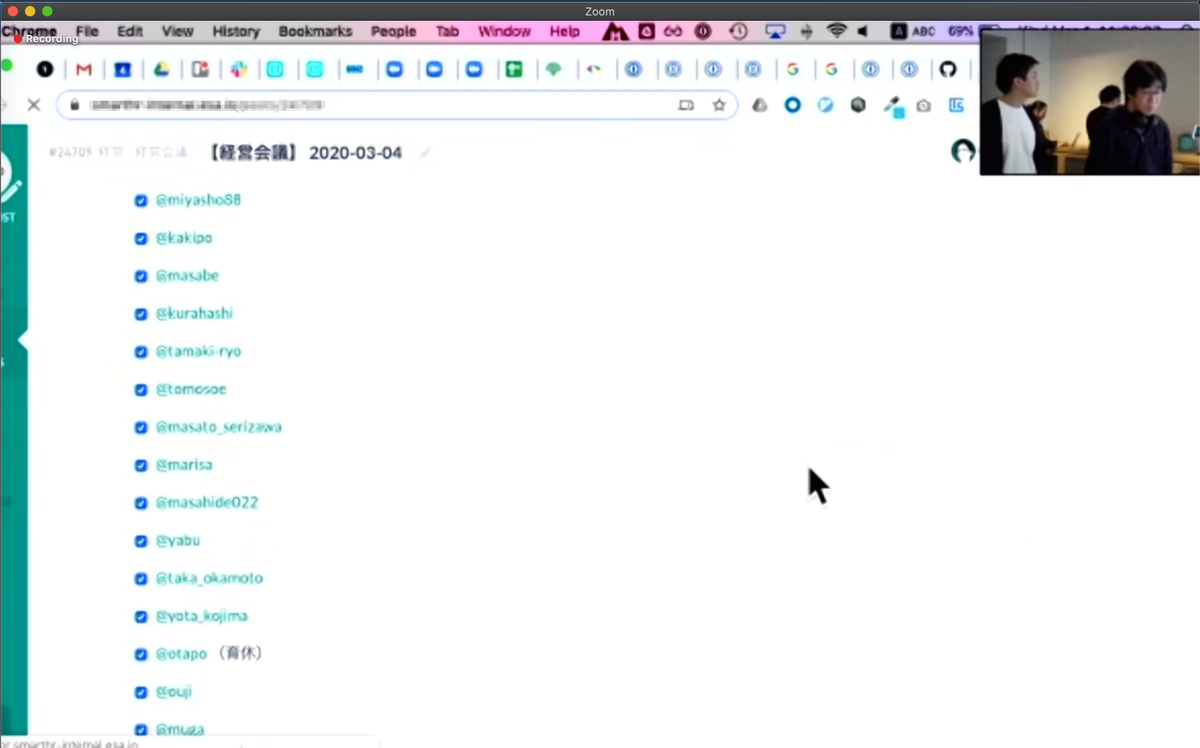Open the Slack pinned tab
This screenshot has height=748, width=1200.
click(238, 70)
